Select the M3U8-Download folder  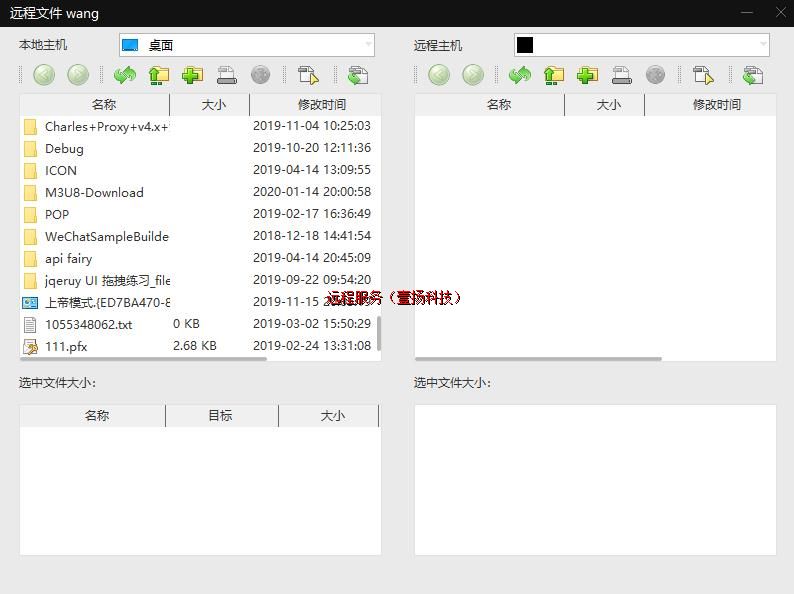[94, 192]
